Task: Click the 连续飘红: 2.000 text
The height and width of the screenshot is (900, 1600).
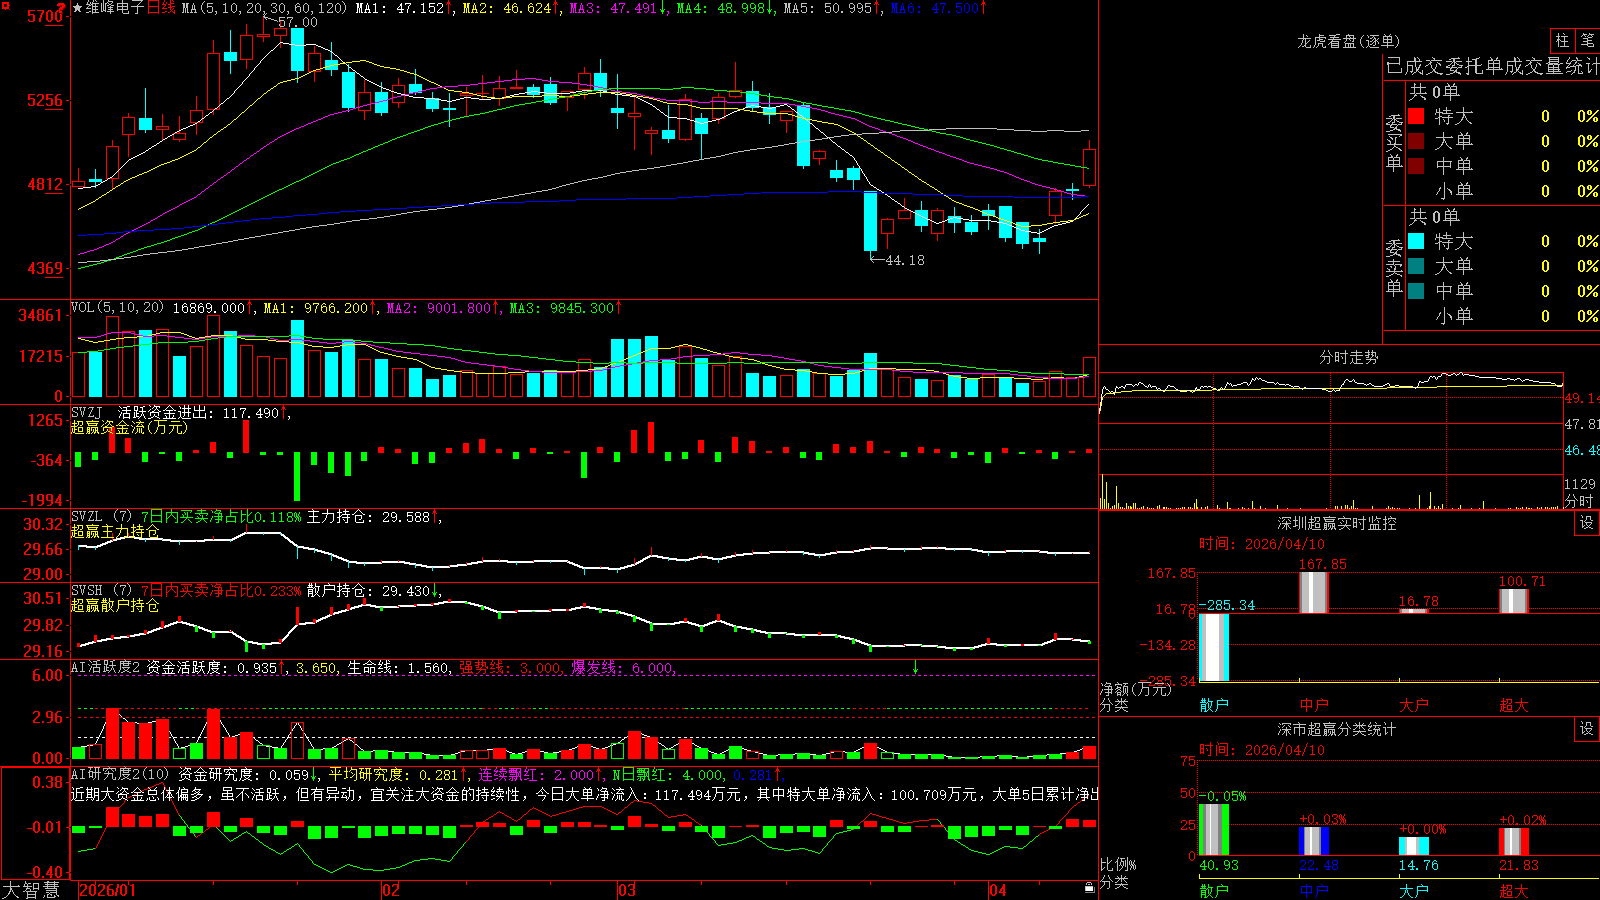Action: click(536, 775)
